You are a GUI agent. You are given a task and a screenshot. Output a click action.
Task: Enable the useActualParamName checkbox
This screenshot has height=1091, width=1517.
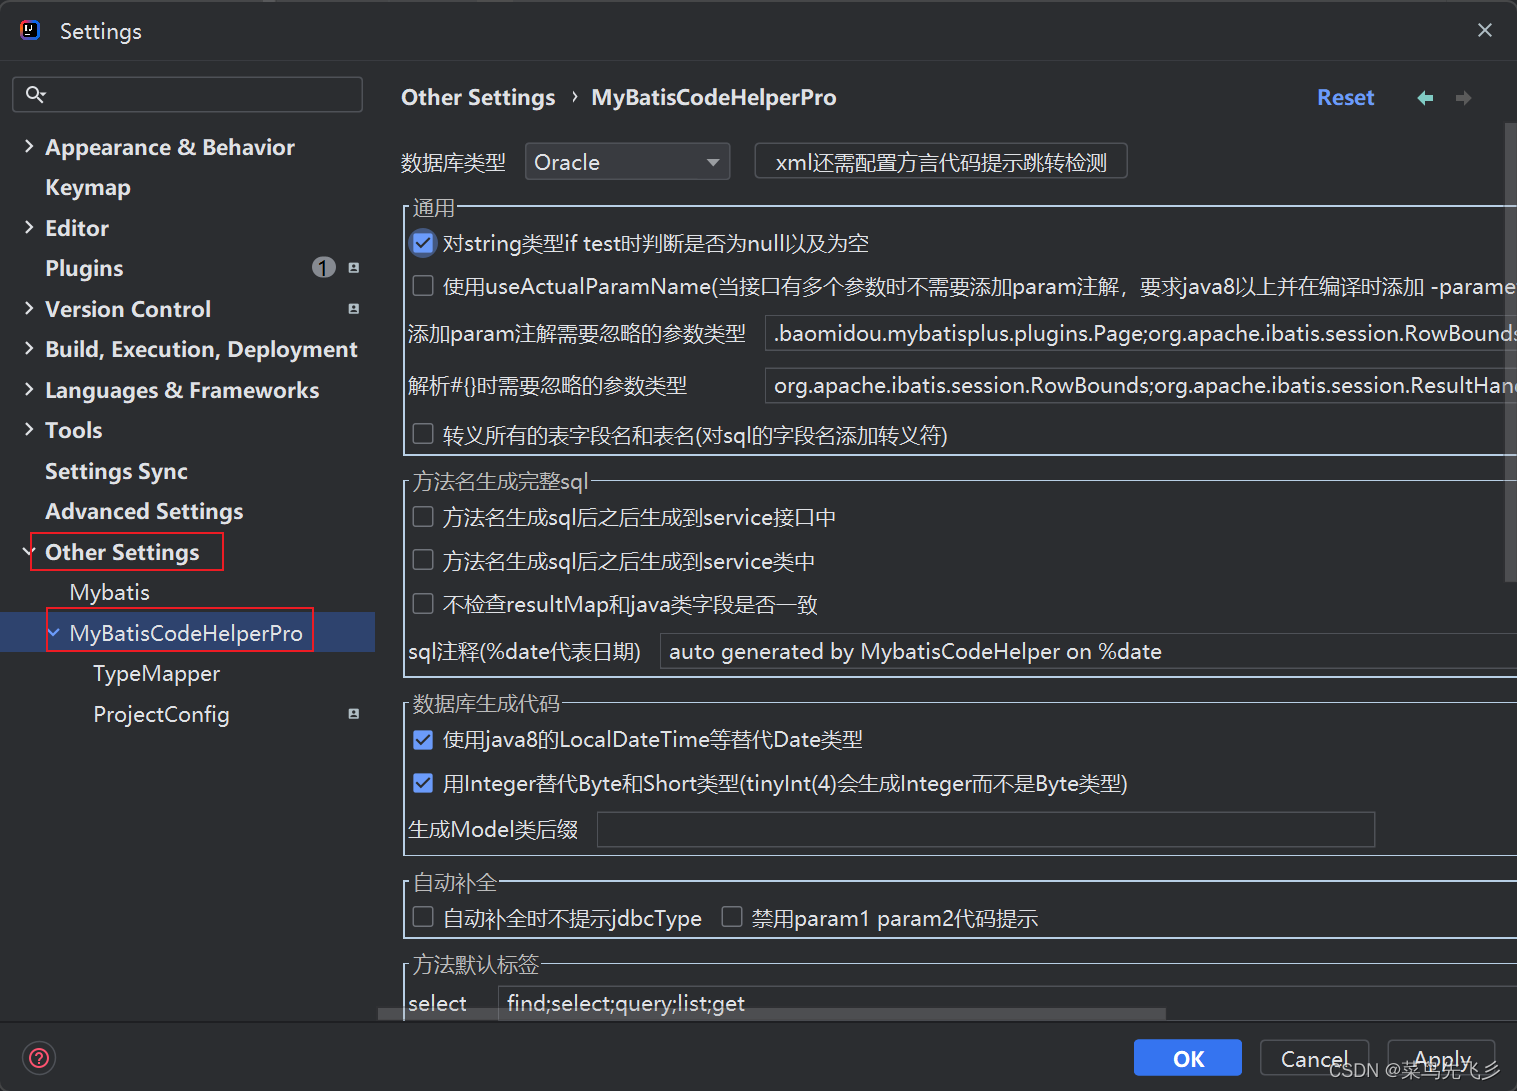tap(422, 285)
